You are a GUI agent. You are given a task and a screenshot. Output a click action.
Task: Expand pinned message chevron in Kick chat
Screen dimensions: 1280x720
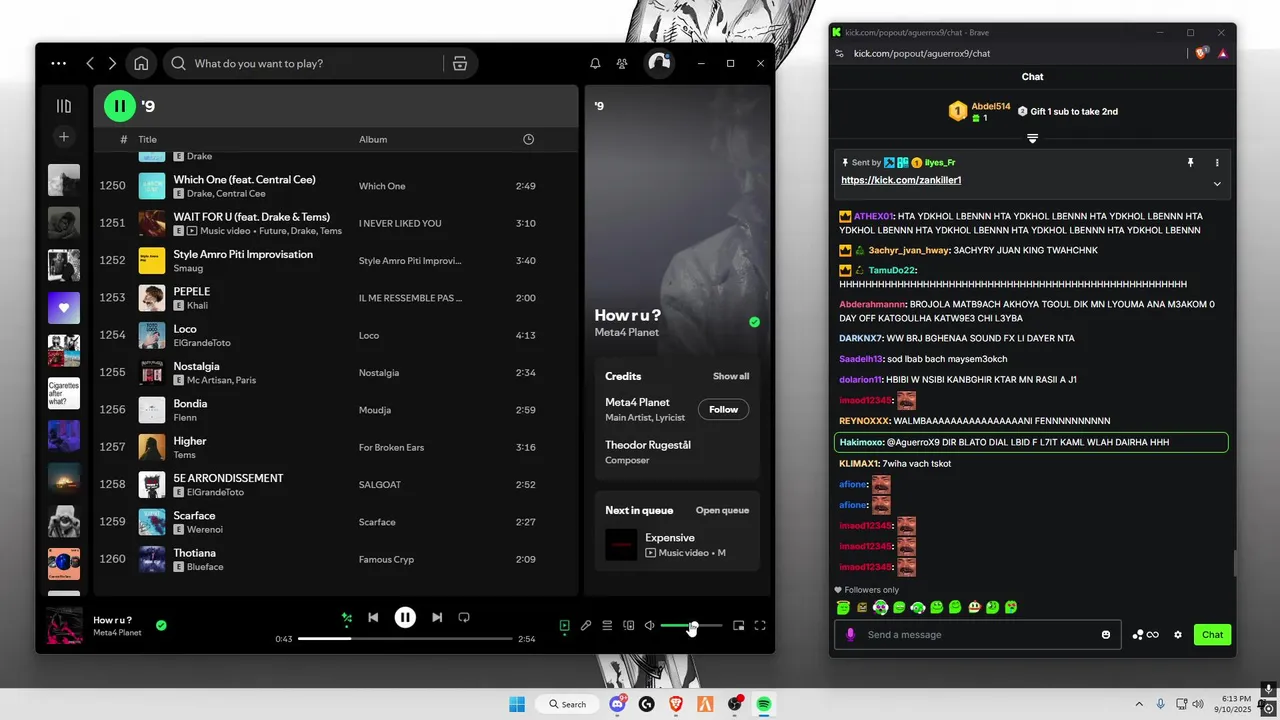pos(1217,183)
